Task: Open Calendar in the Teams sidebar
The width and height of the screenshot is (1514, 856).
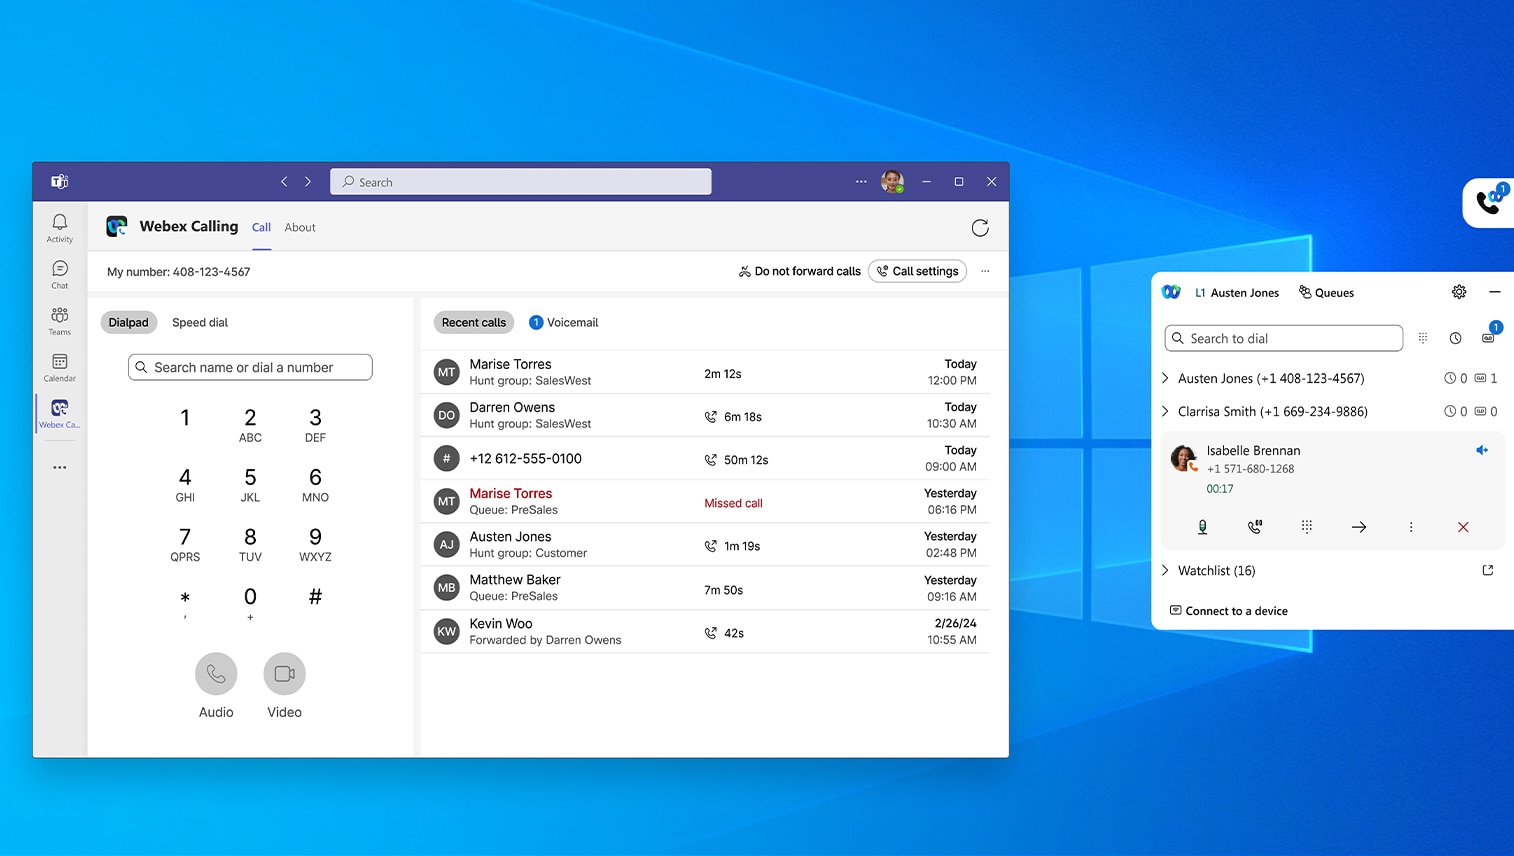Action: pos(60,367)
